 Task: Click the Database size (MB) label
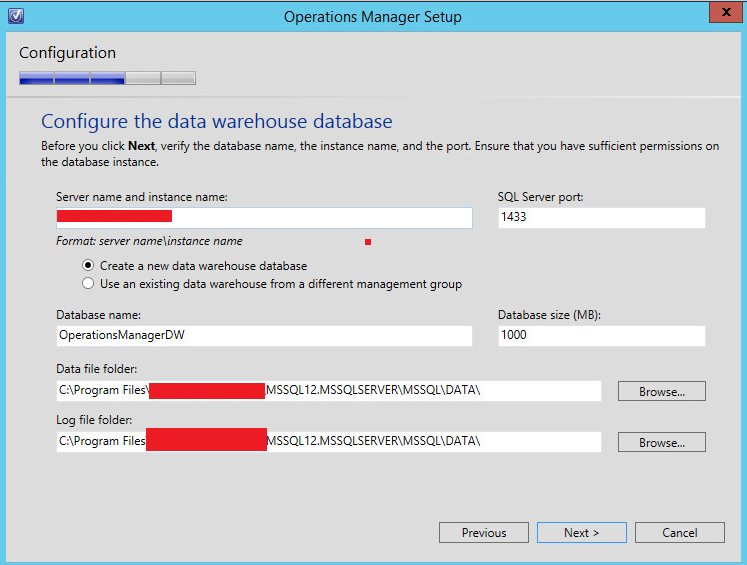[549, 315]
